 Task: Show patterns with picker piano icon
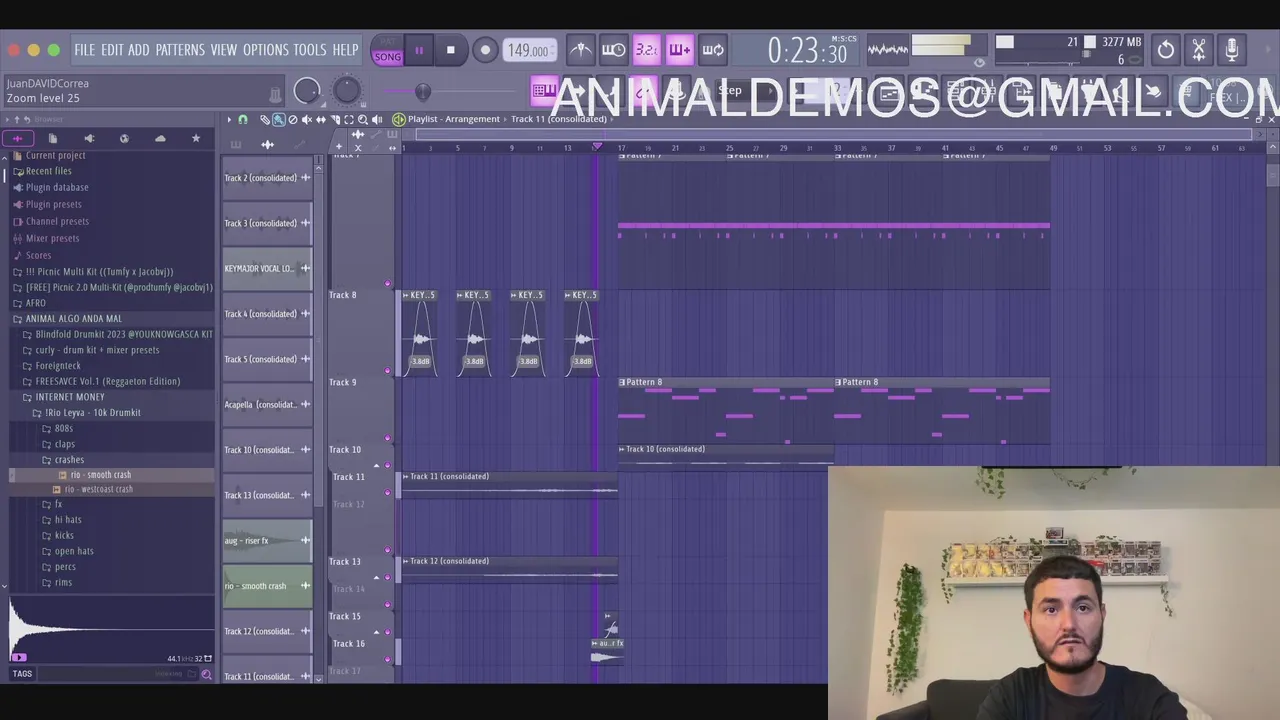(x=236, y=145)
